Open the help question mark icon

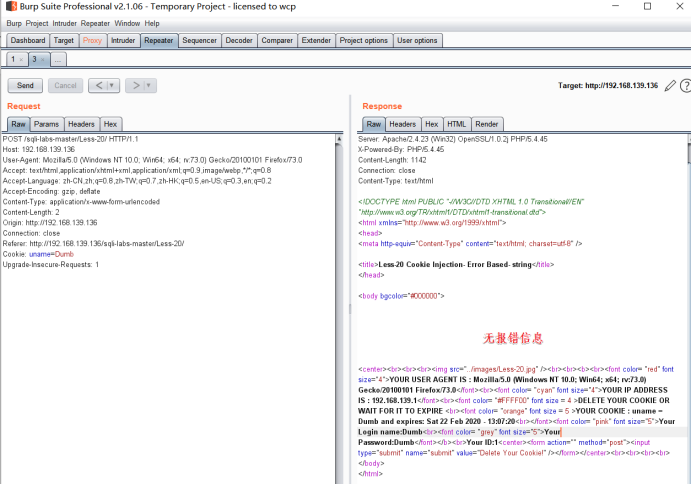click(x=686, y=85)
